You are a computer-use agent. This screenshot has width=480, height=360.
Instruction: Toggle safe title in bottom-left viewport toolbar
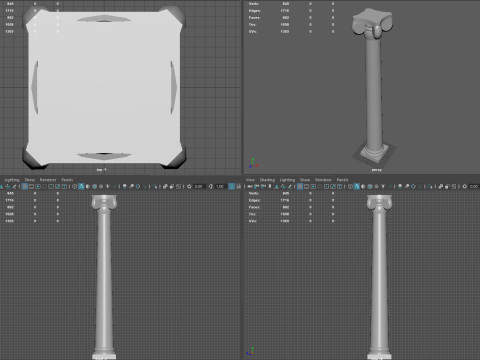coord(64,187)
